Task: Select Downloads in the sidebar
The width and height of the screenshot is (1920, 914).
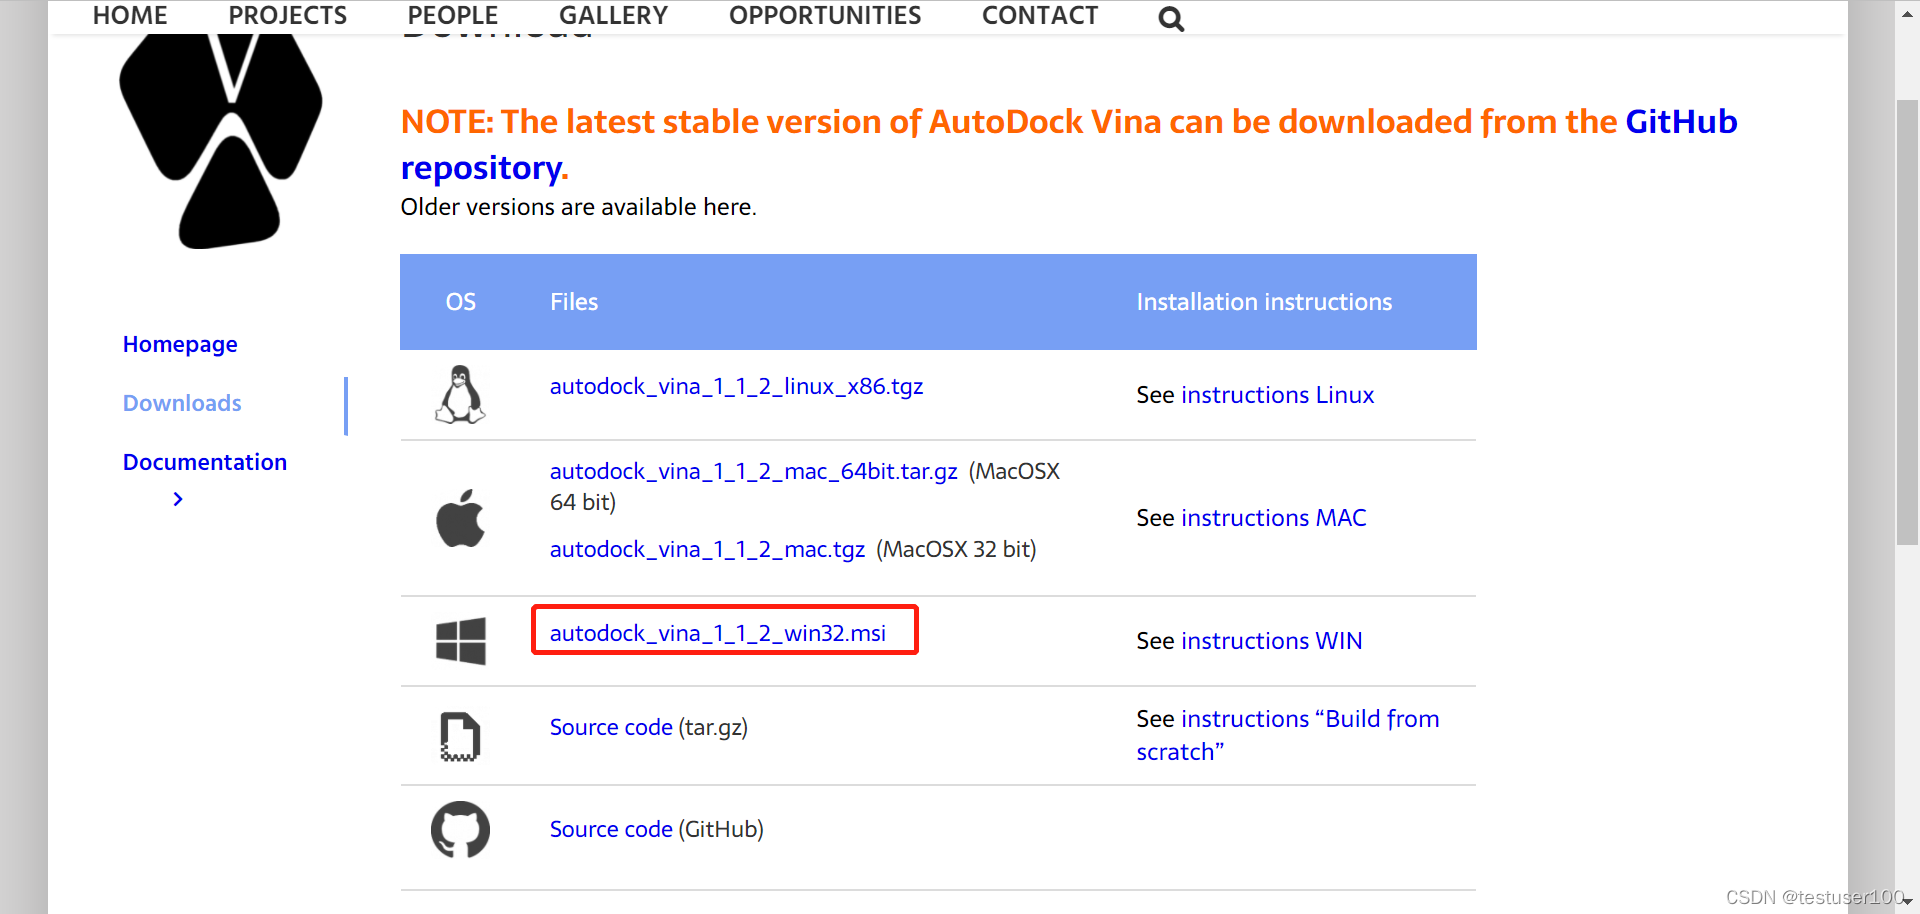Action: point(182,403)
